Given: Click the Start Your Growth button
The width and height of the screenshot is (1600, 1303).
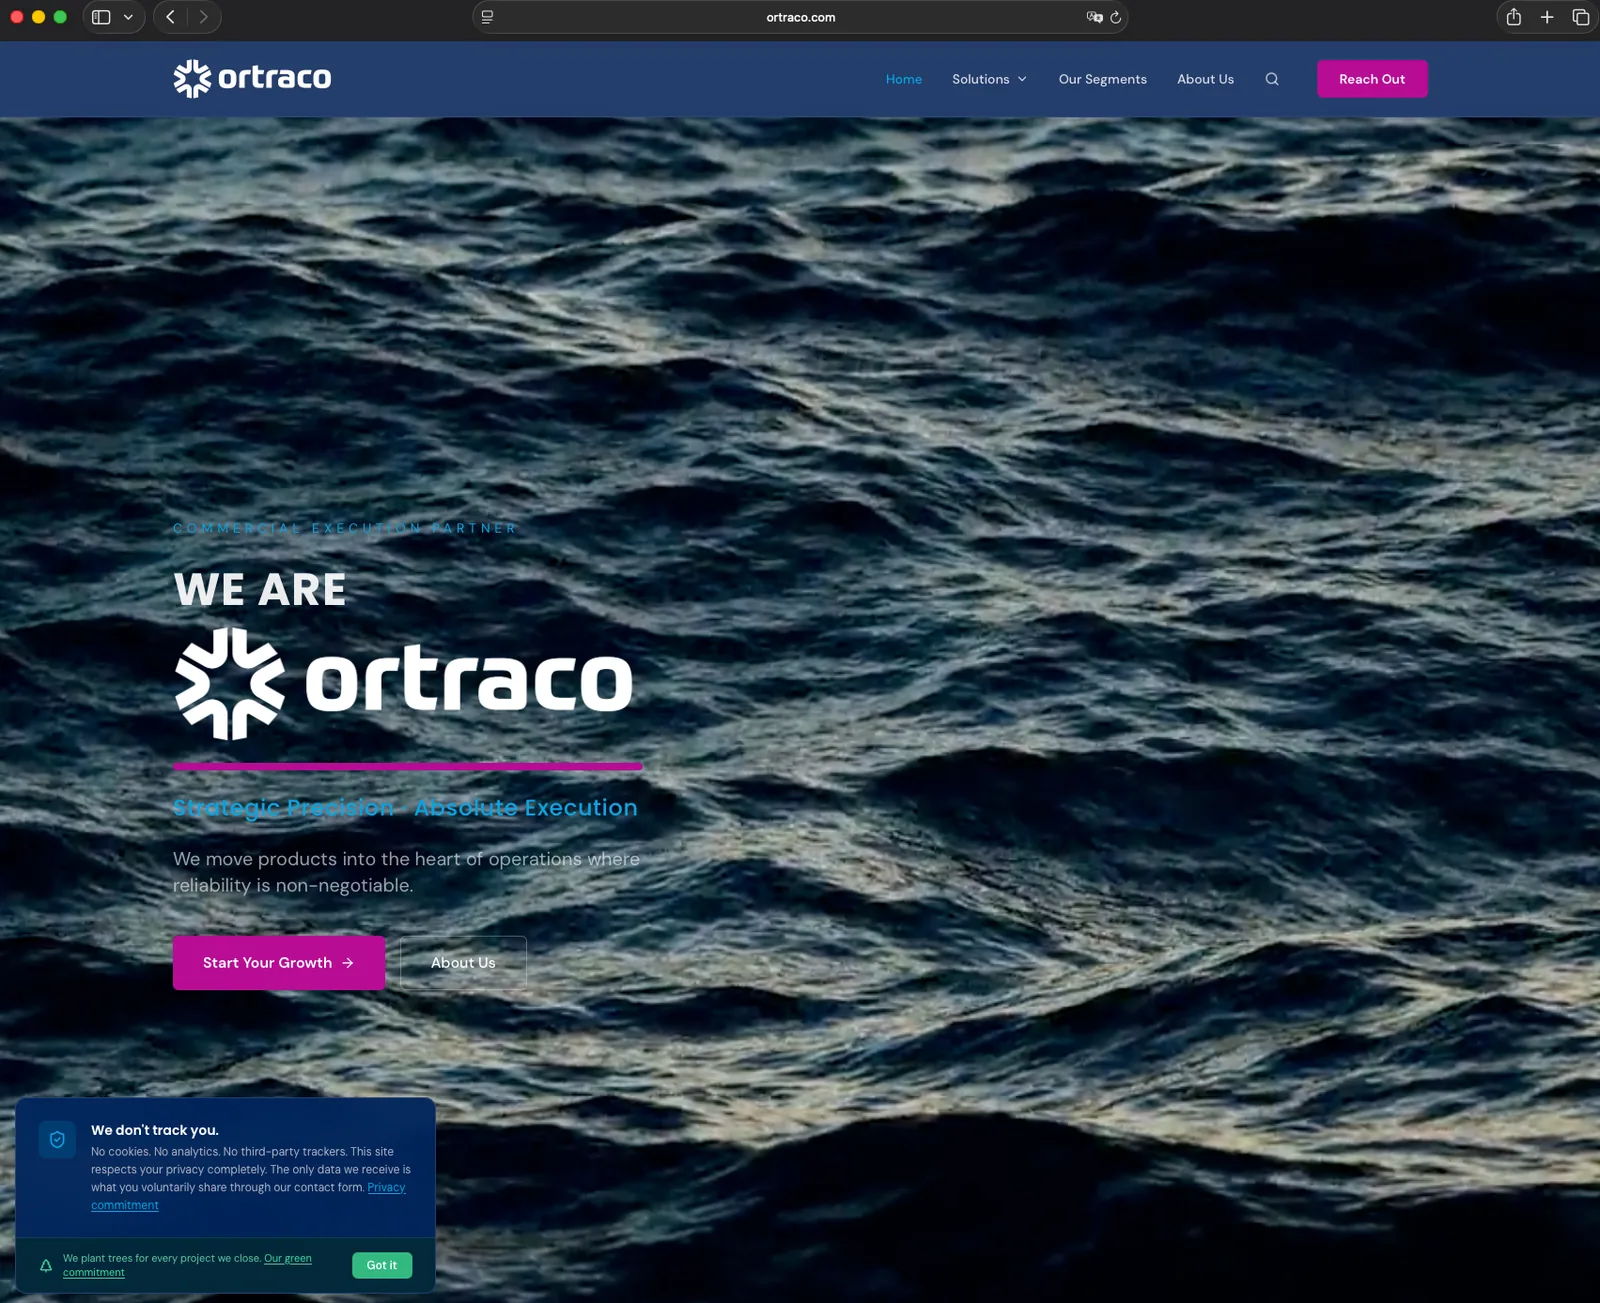Looking at the screenshot, I should point(279,963).
